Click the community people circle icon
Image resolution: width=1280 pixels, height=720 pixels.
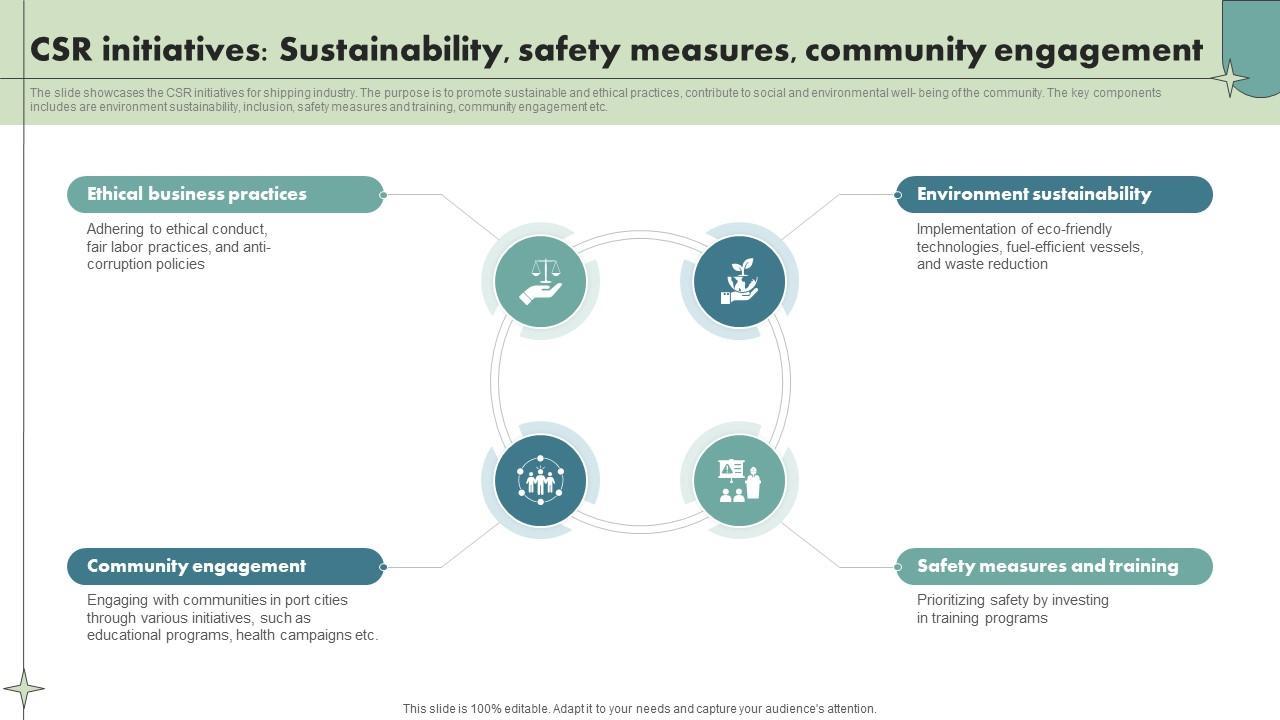540,480
